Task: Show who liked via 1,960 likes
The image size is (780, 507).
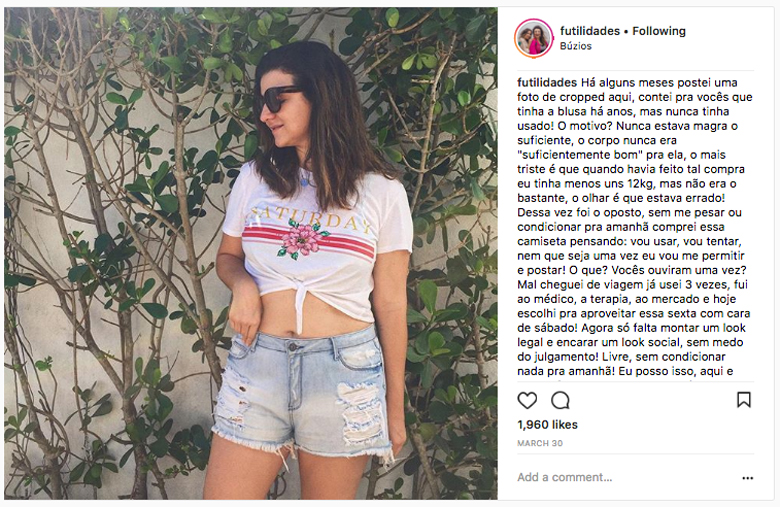Action: [547, 424]
